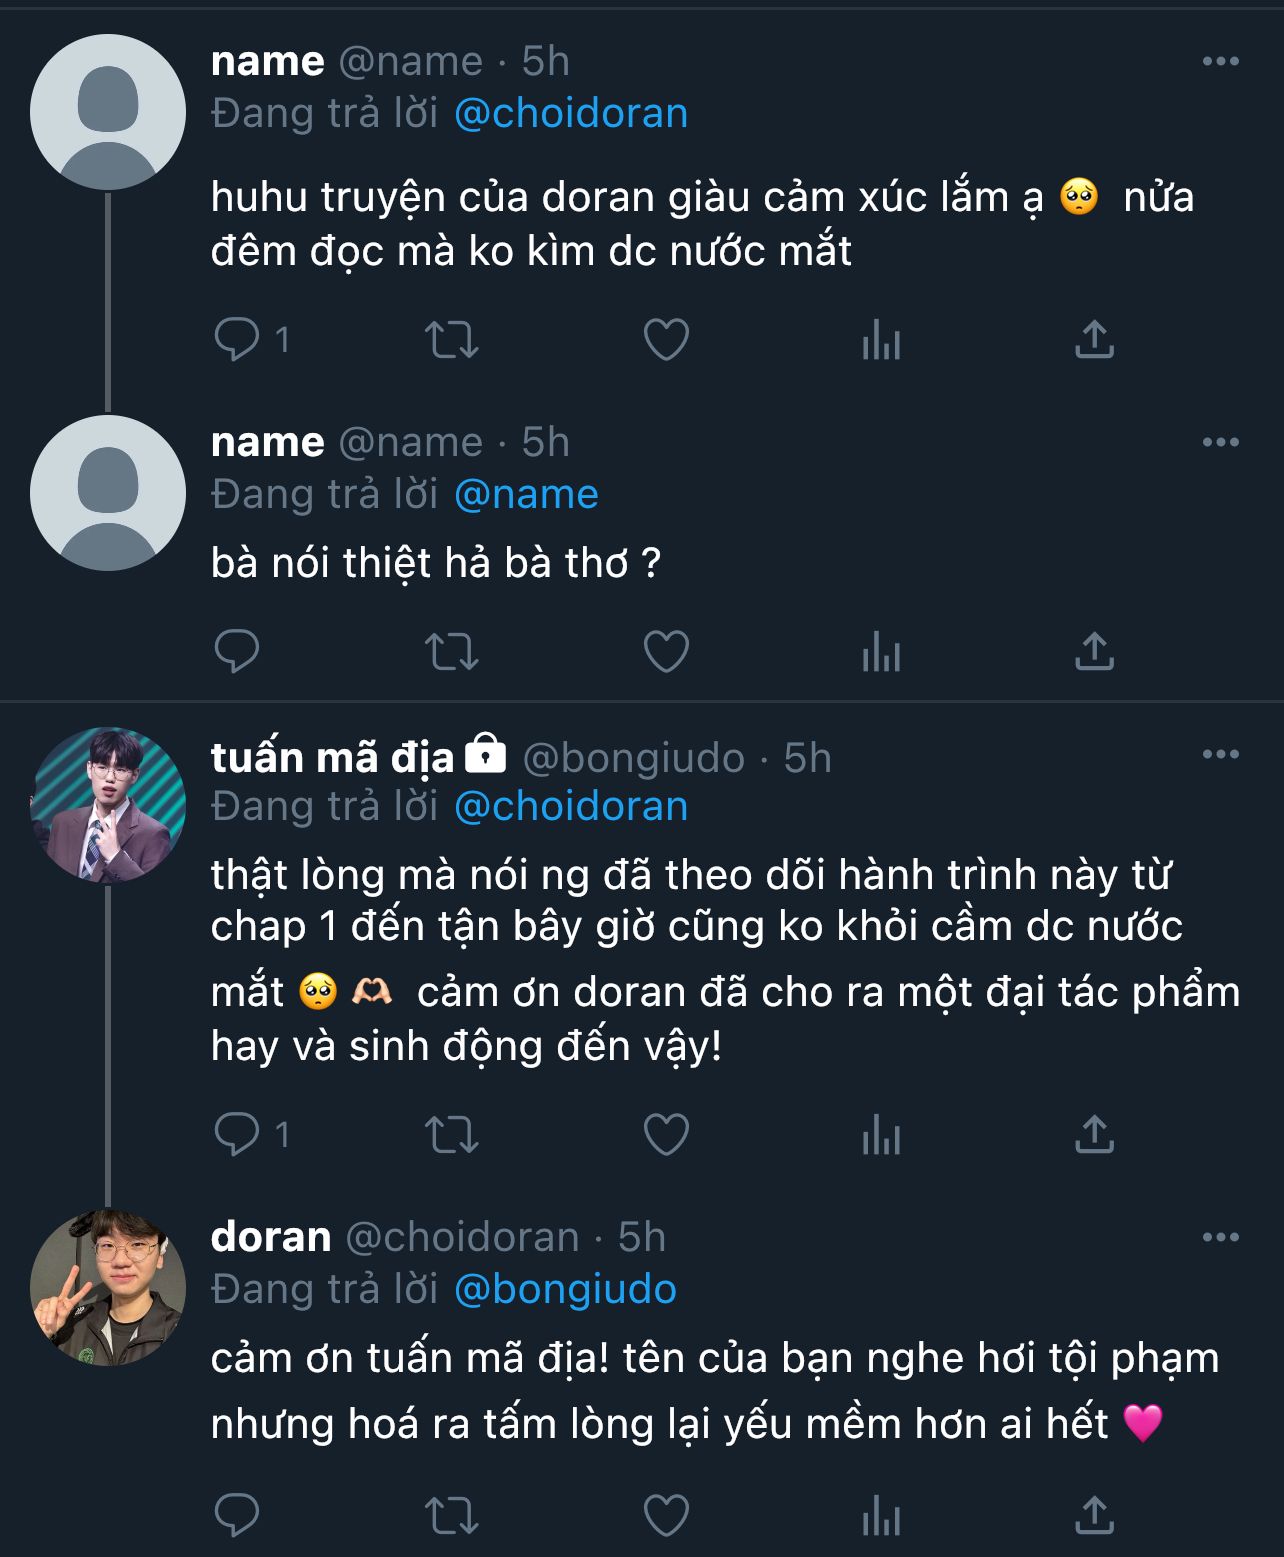
Task: Open doran's profile picture
Action: (108, 1287)
